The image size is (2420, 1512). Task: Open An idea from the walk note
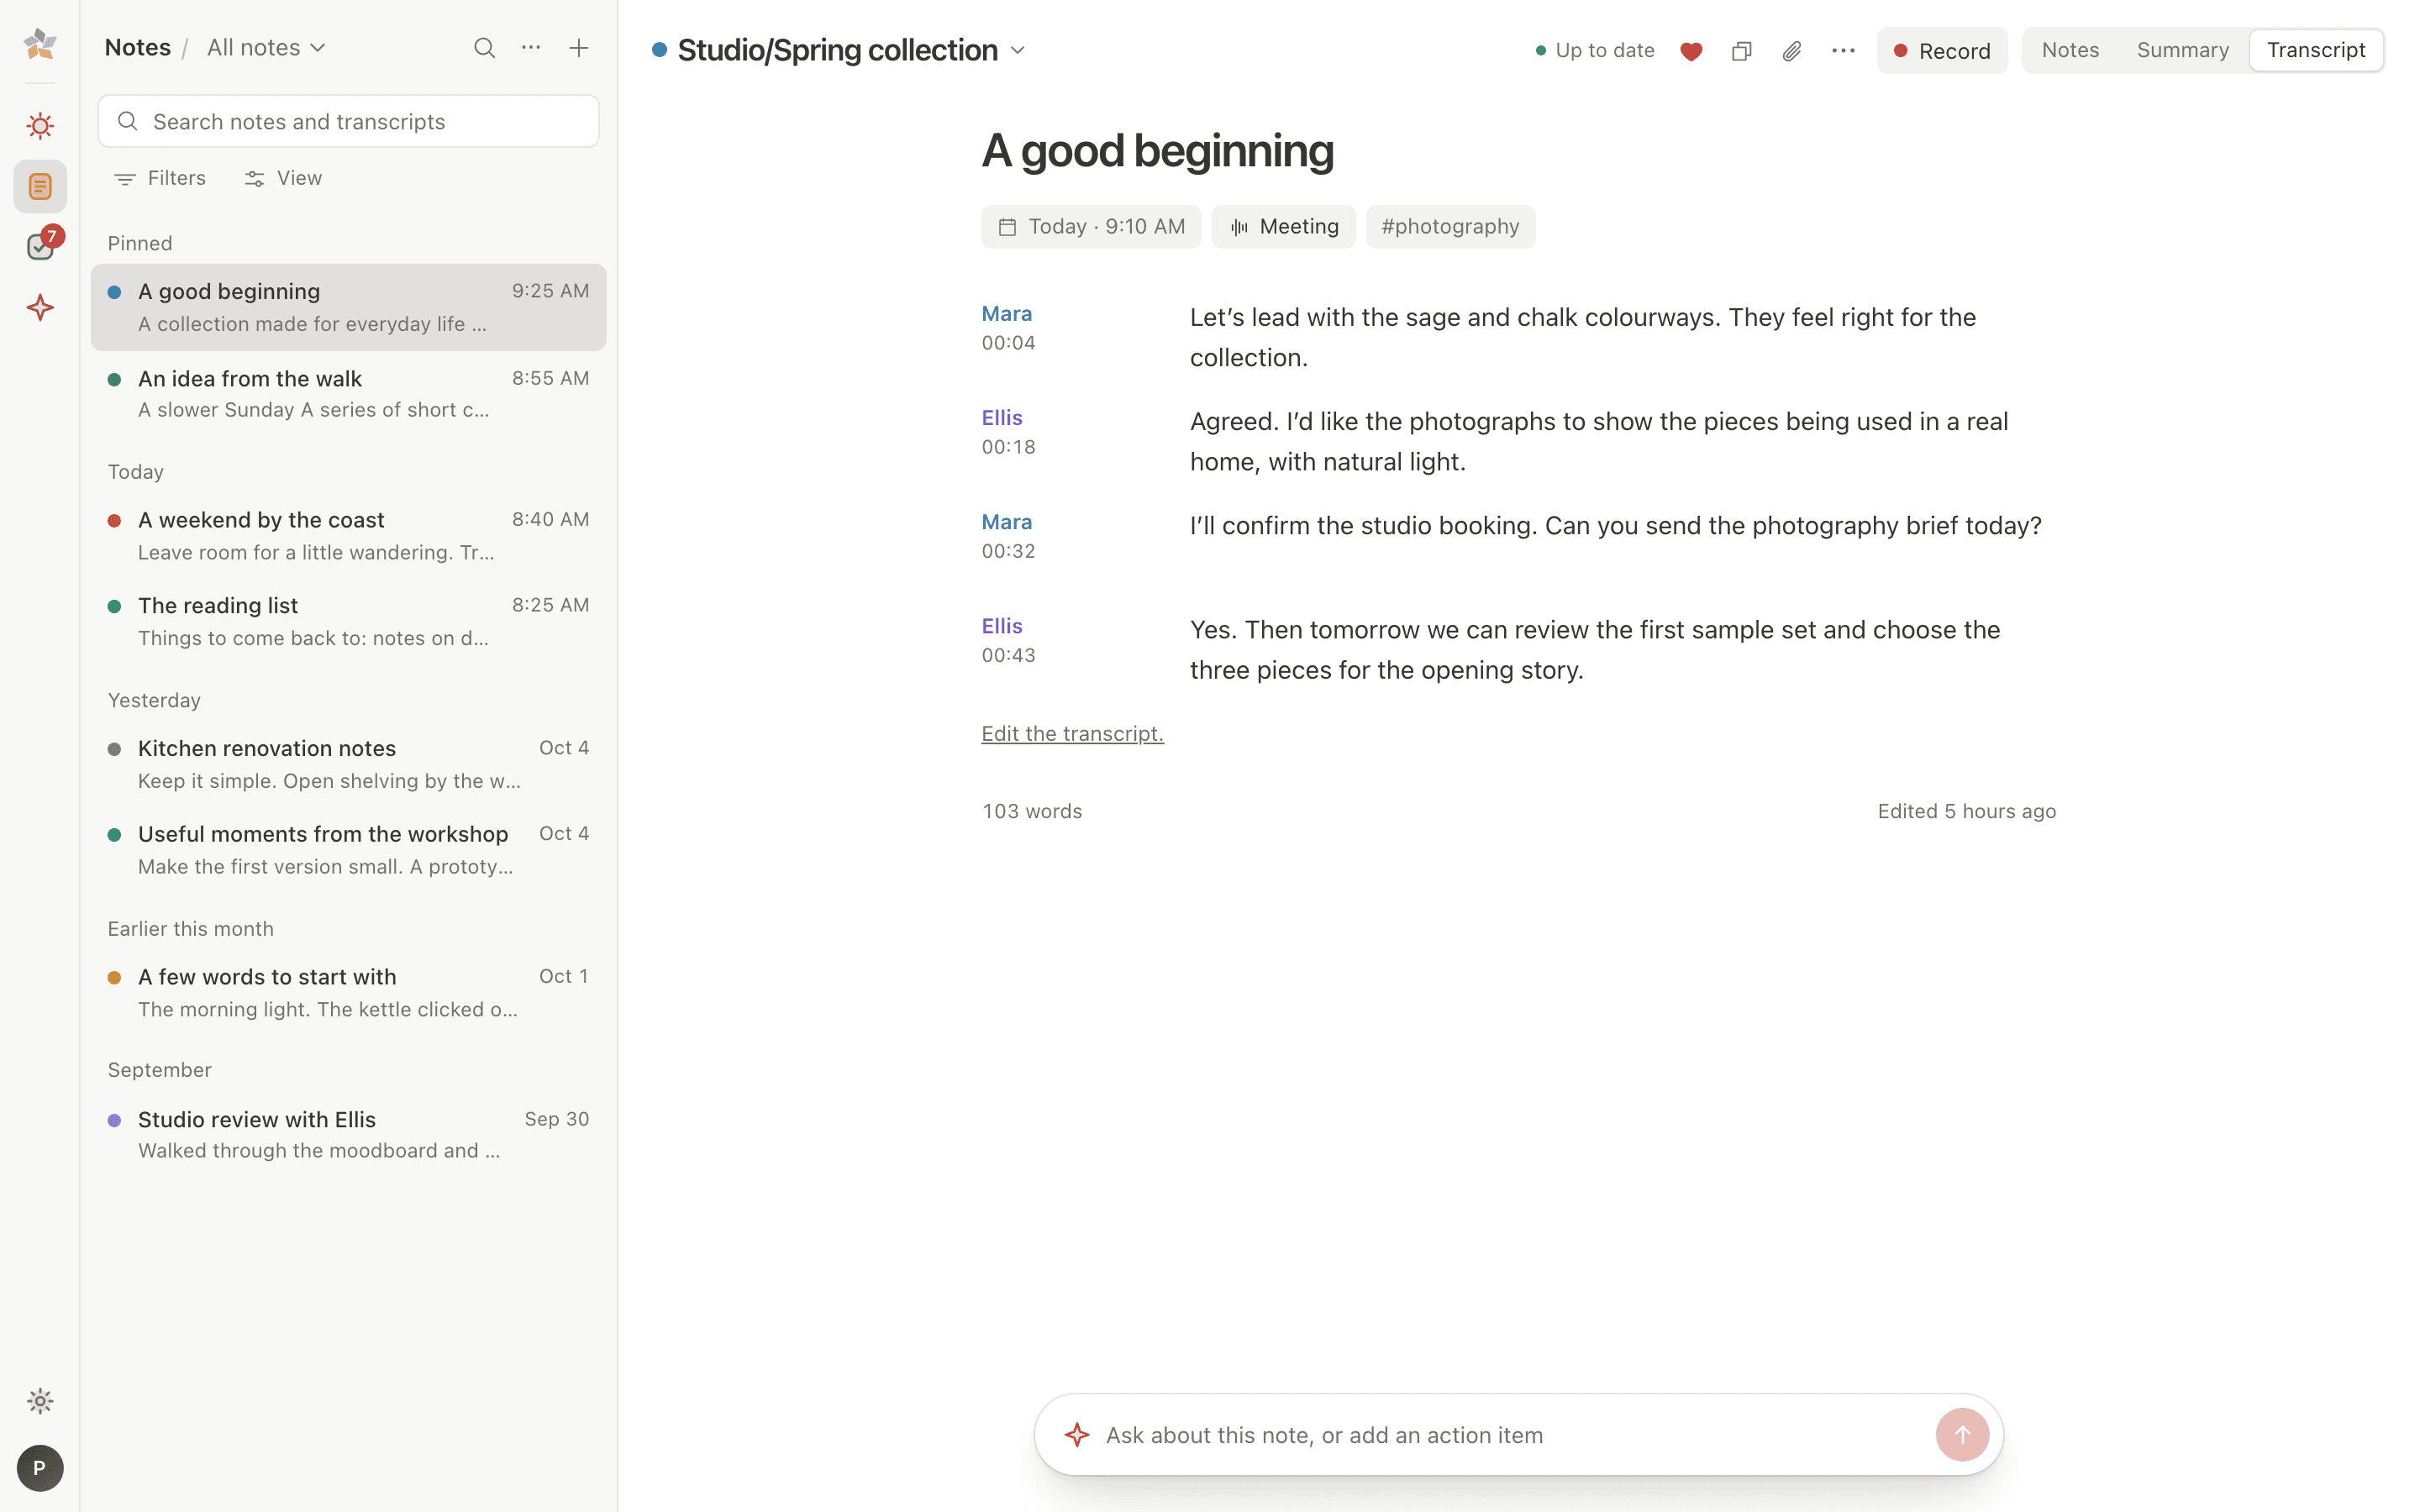click(348, 394)
